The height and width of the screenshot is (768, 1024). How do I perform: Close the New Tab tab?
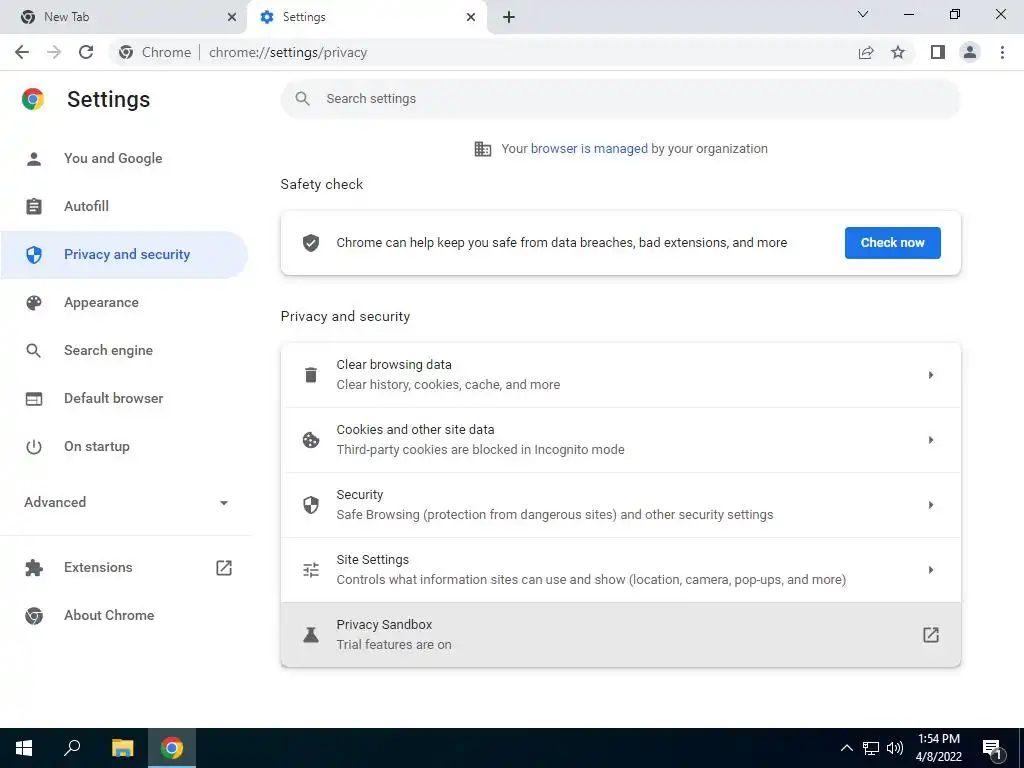232,17
